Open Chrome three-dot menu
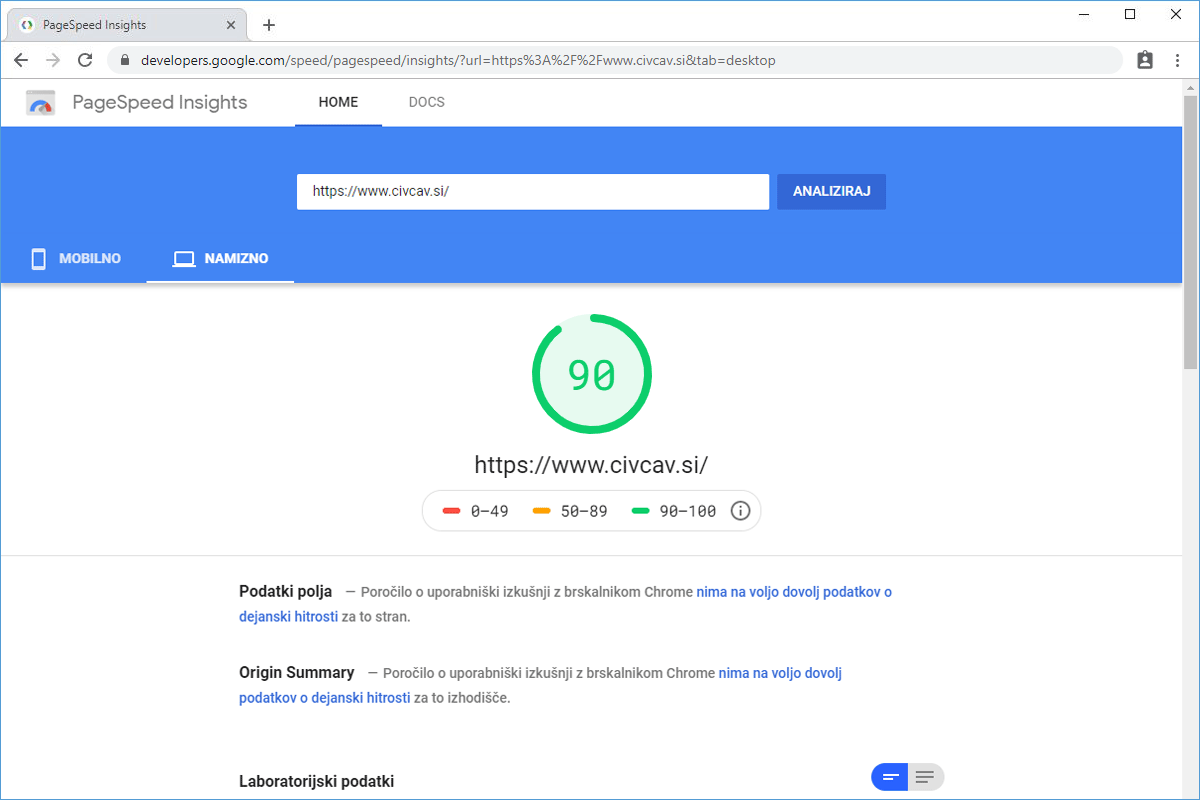This screenshot has width=1200, height=800. pyautogui.click(x=1177, y=60)
